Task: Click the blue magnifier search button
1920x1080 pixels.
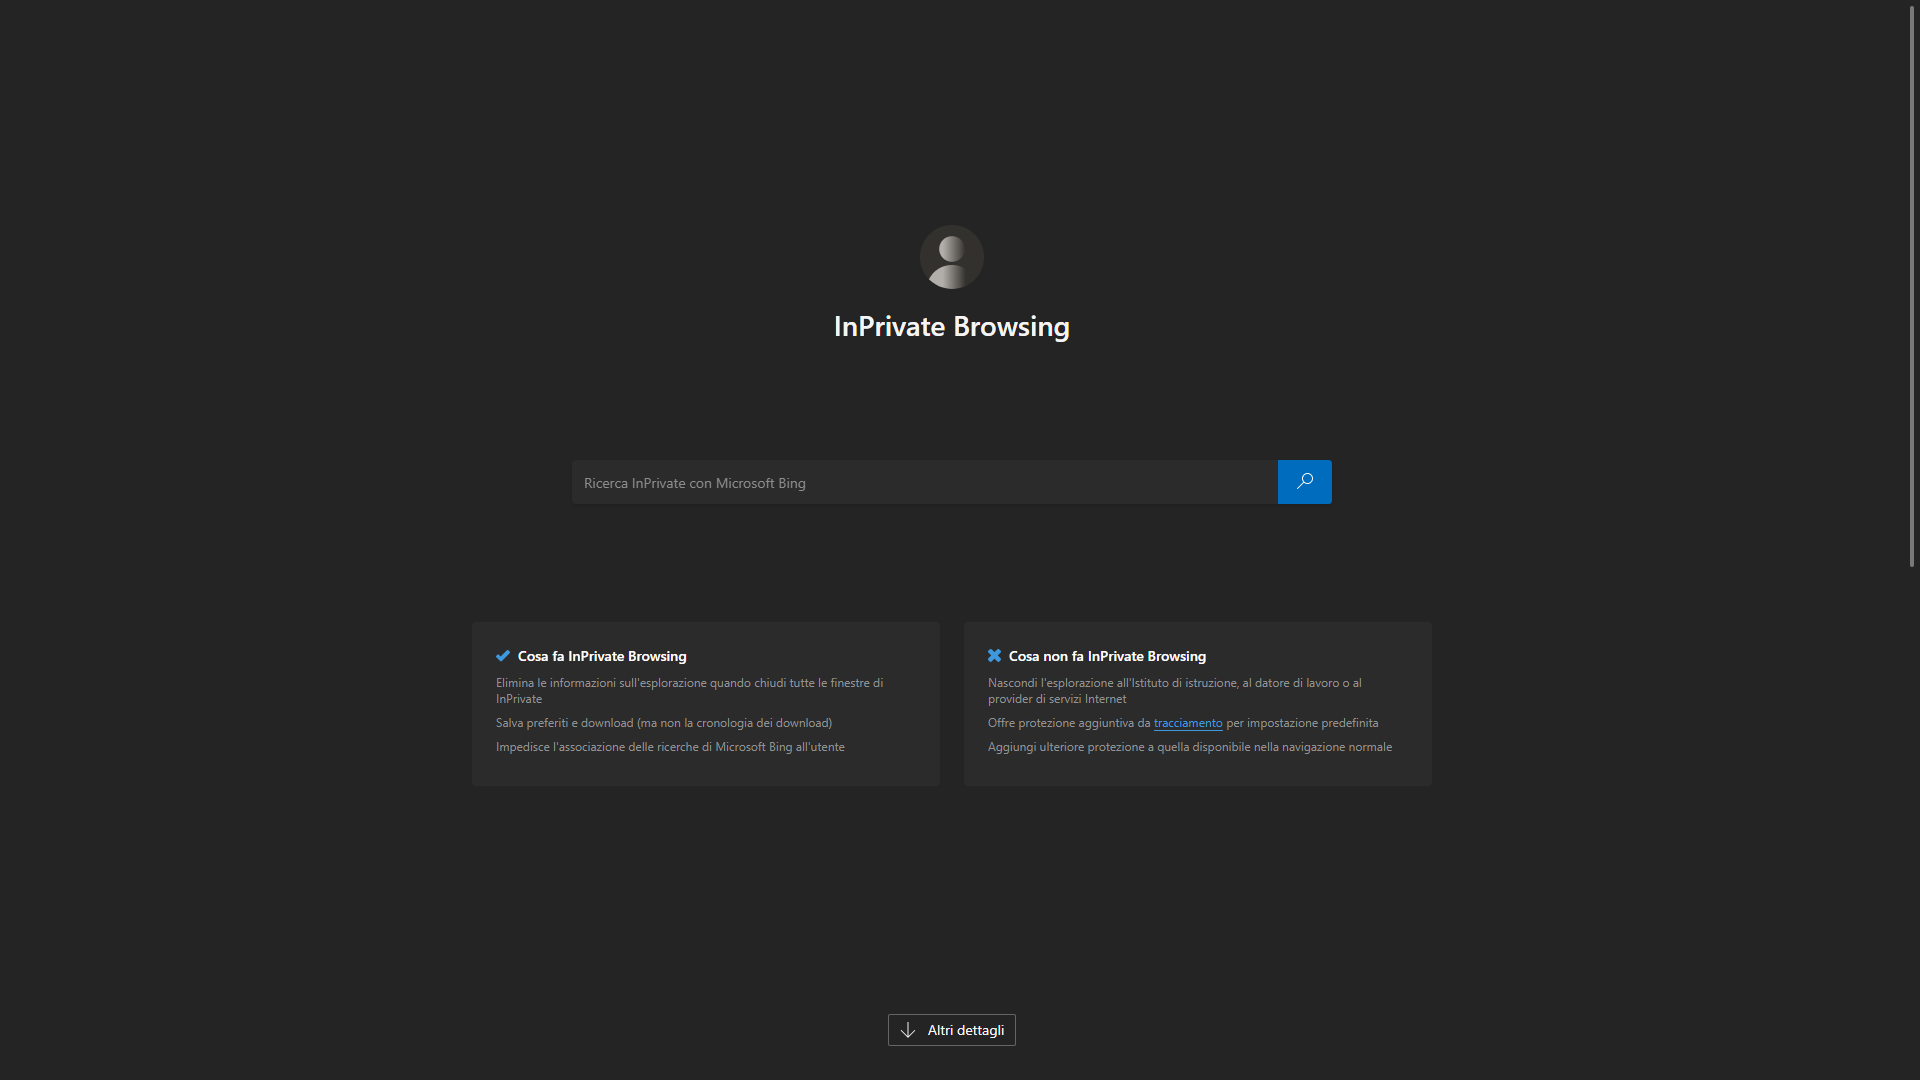Action: (x=1304, y=482)
